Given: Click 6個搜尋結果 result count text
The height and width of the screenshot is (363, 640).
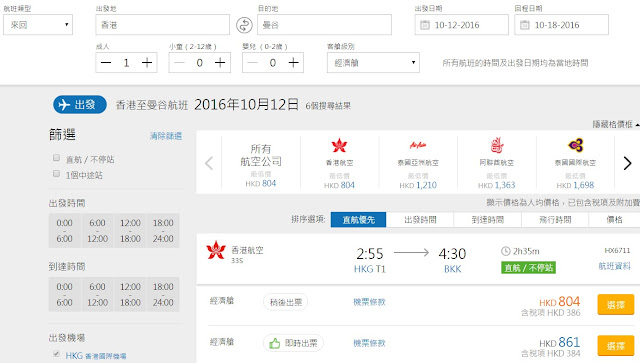Looking at the screenshot, I should 328,106.
